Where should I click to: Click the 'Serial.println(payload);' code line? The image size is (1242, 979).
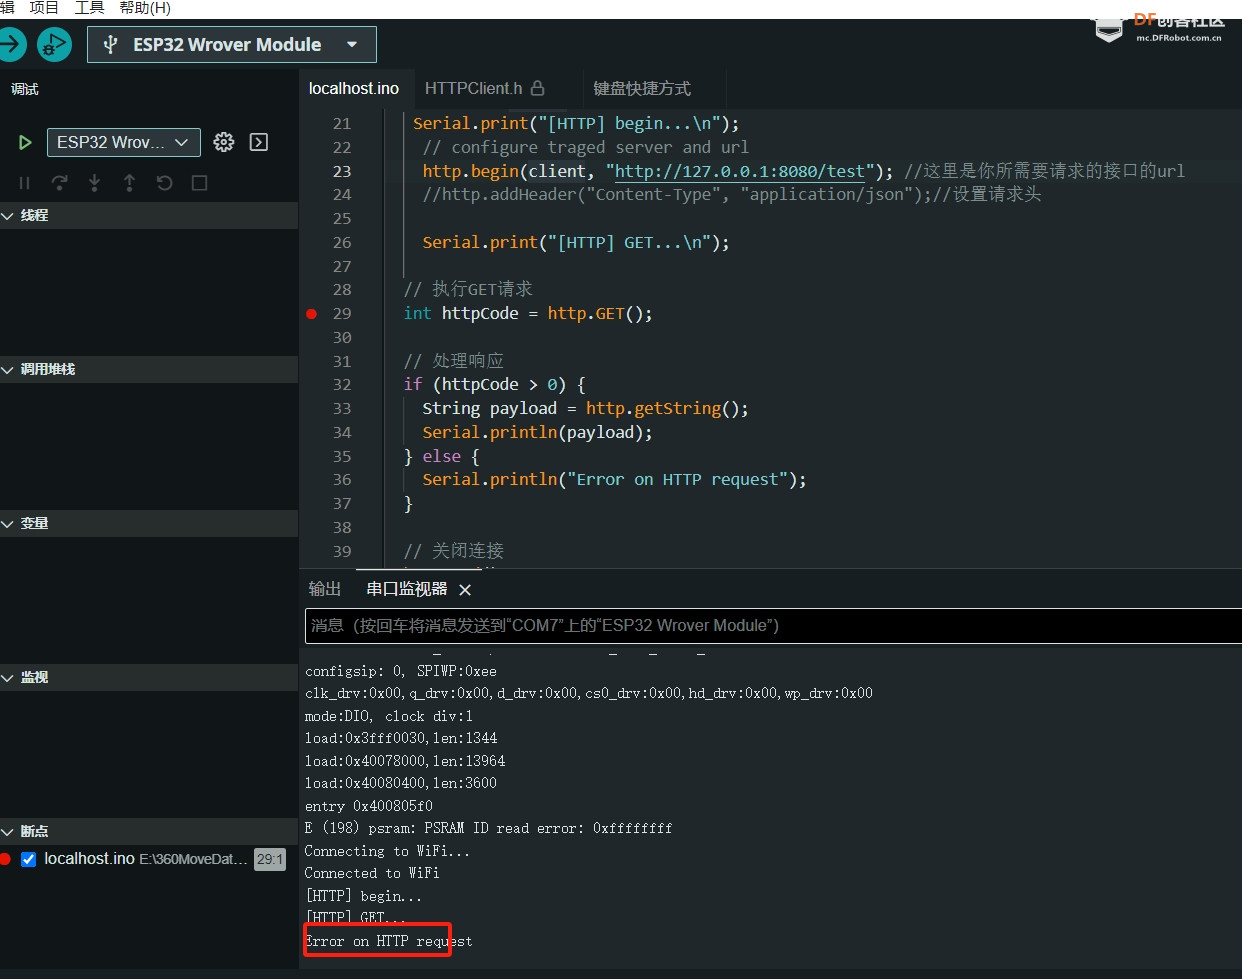pyautogui.click(x=537, y=432)
